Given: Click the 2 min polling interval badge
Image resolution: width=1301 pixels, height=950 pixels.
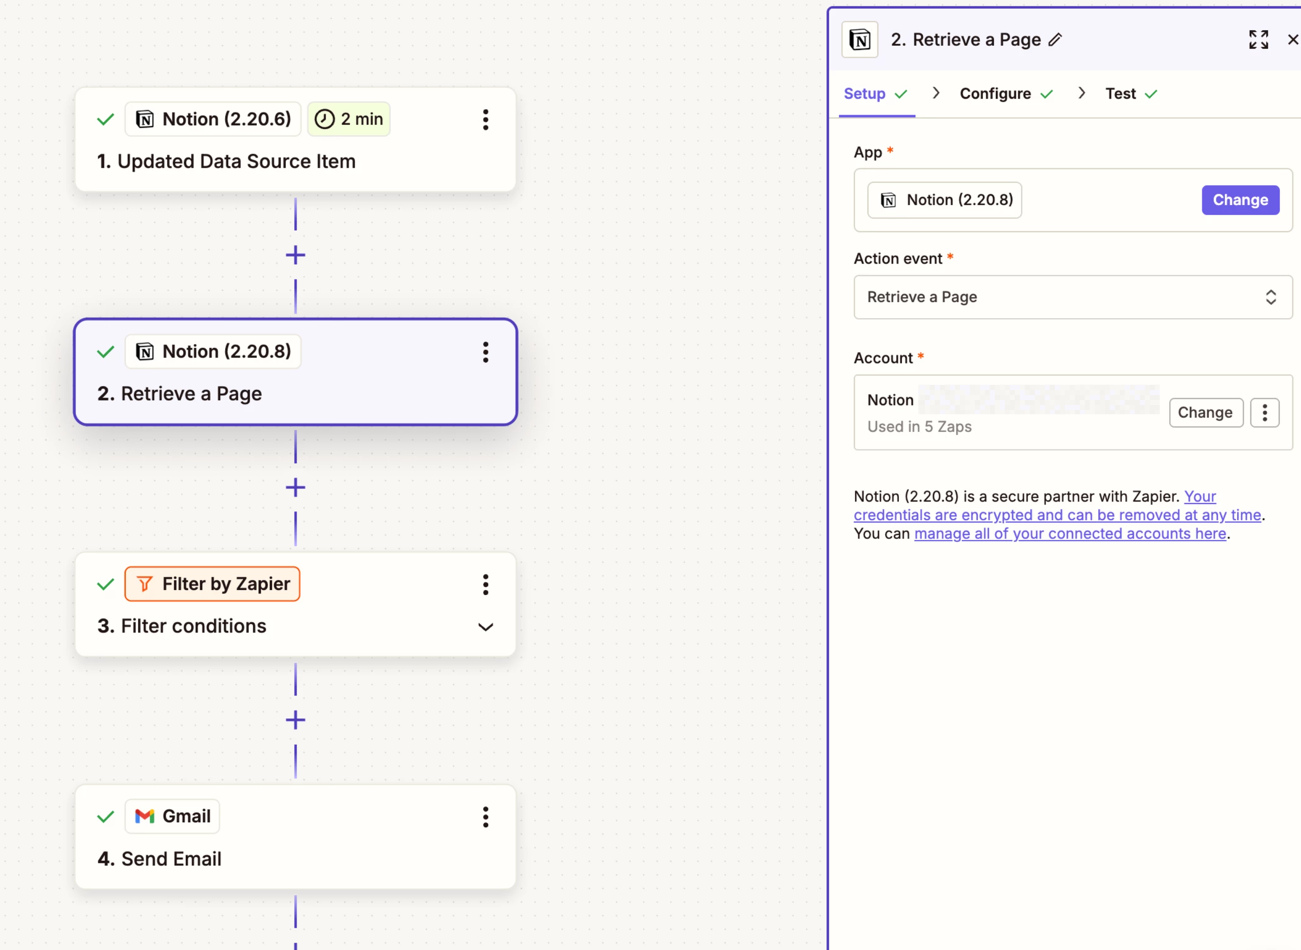Looking at the screenshot, I should pyautogui.click(x=349, y=120).
